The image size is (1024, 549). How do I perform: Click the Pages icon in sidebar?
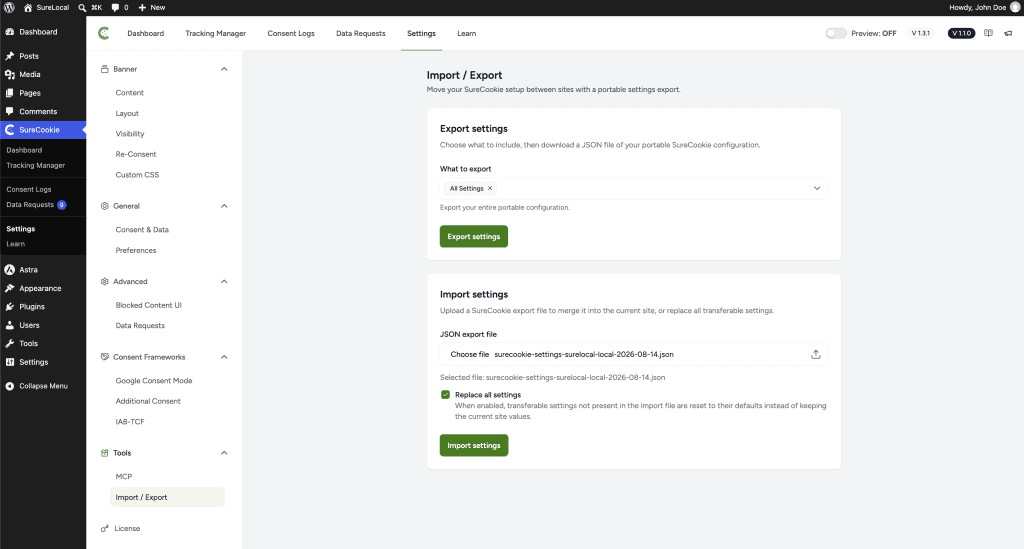coord(10,93)
